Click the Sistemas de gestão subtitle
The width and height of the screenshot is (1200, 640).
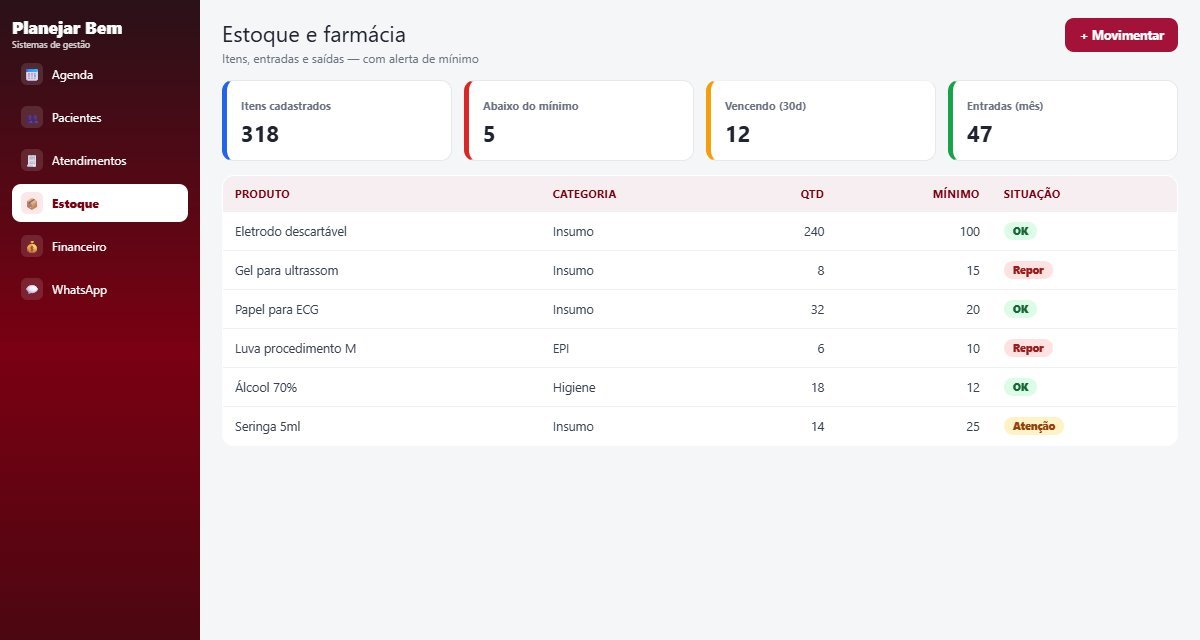pos(51,44)
